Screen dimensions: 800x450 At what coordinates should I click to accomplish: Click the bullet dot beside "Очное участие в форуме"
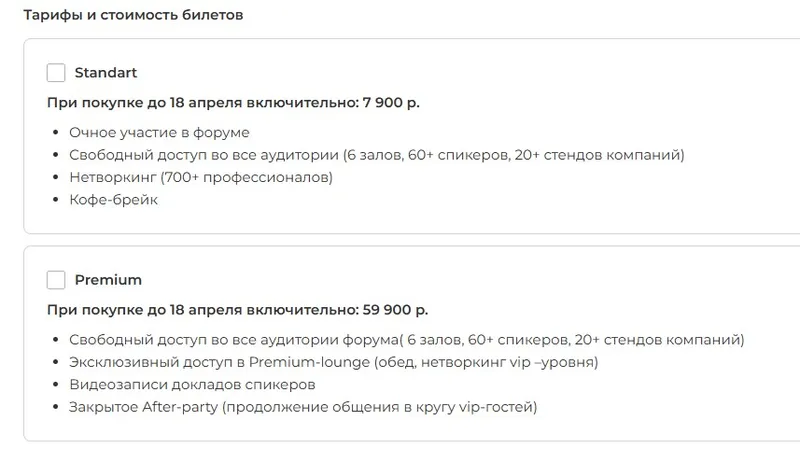[54, 132]
